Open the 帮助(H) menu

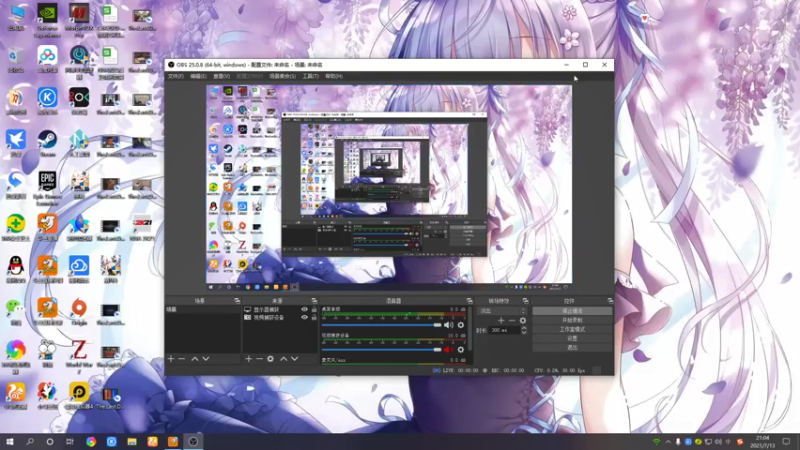334,76
